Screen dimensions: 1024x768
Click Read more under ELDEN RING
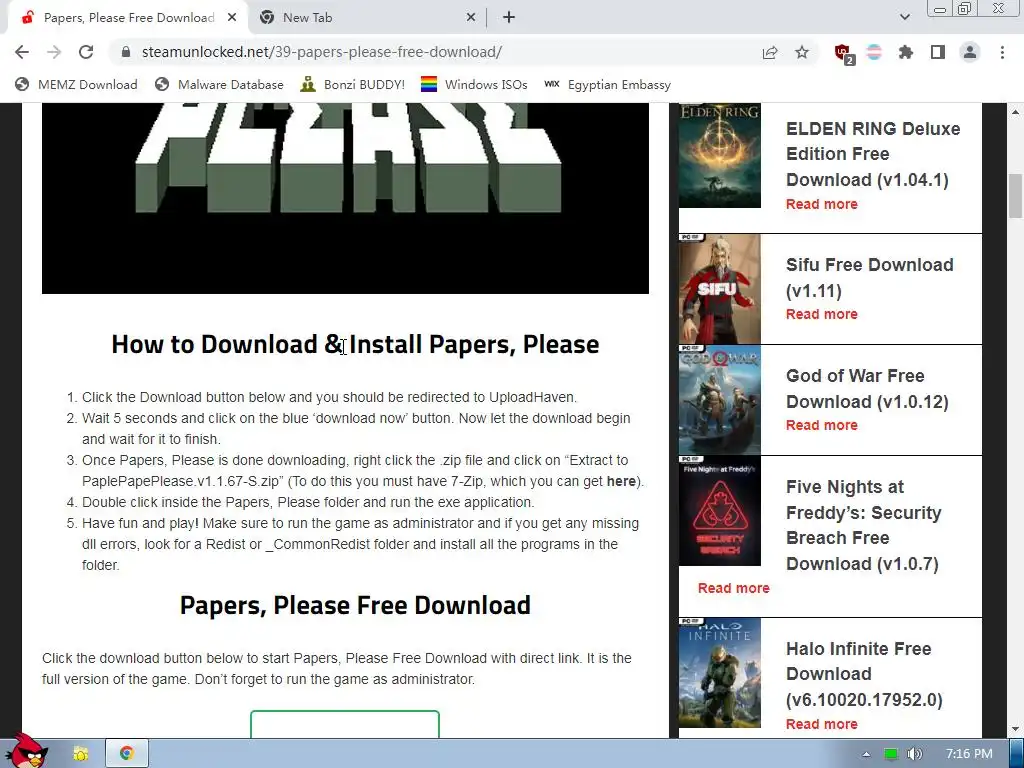822,204
